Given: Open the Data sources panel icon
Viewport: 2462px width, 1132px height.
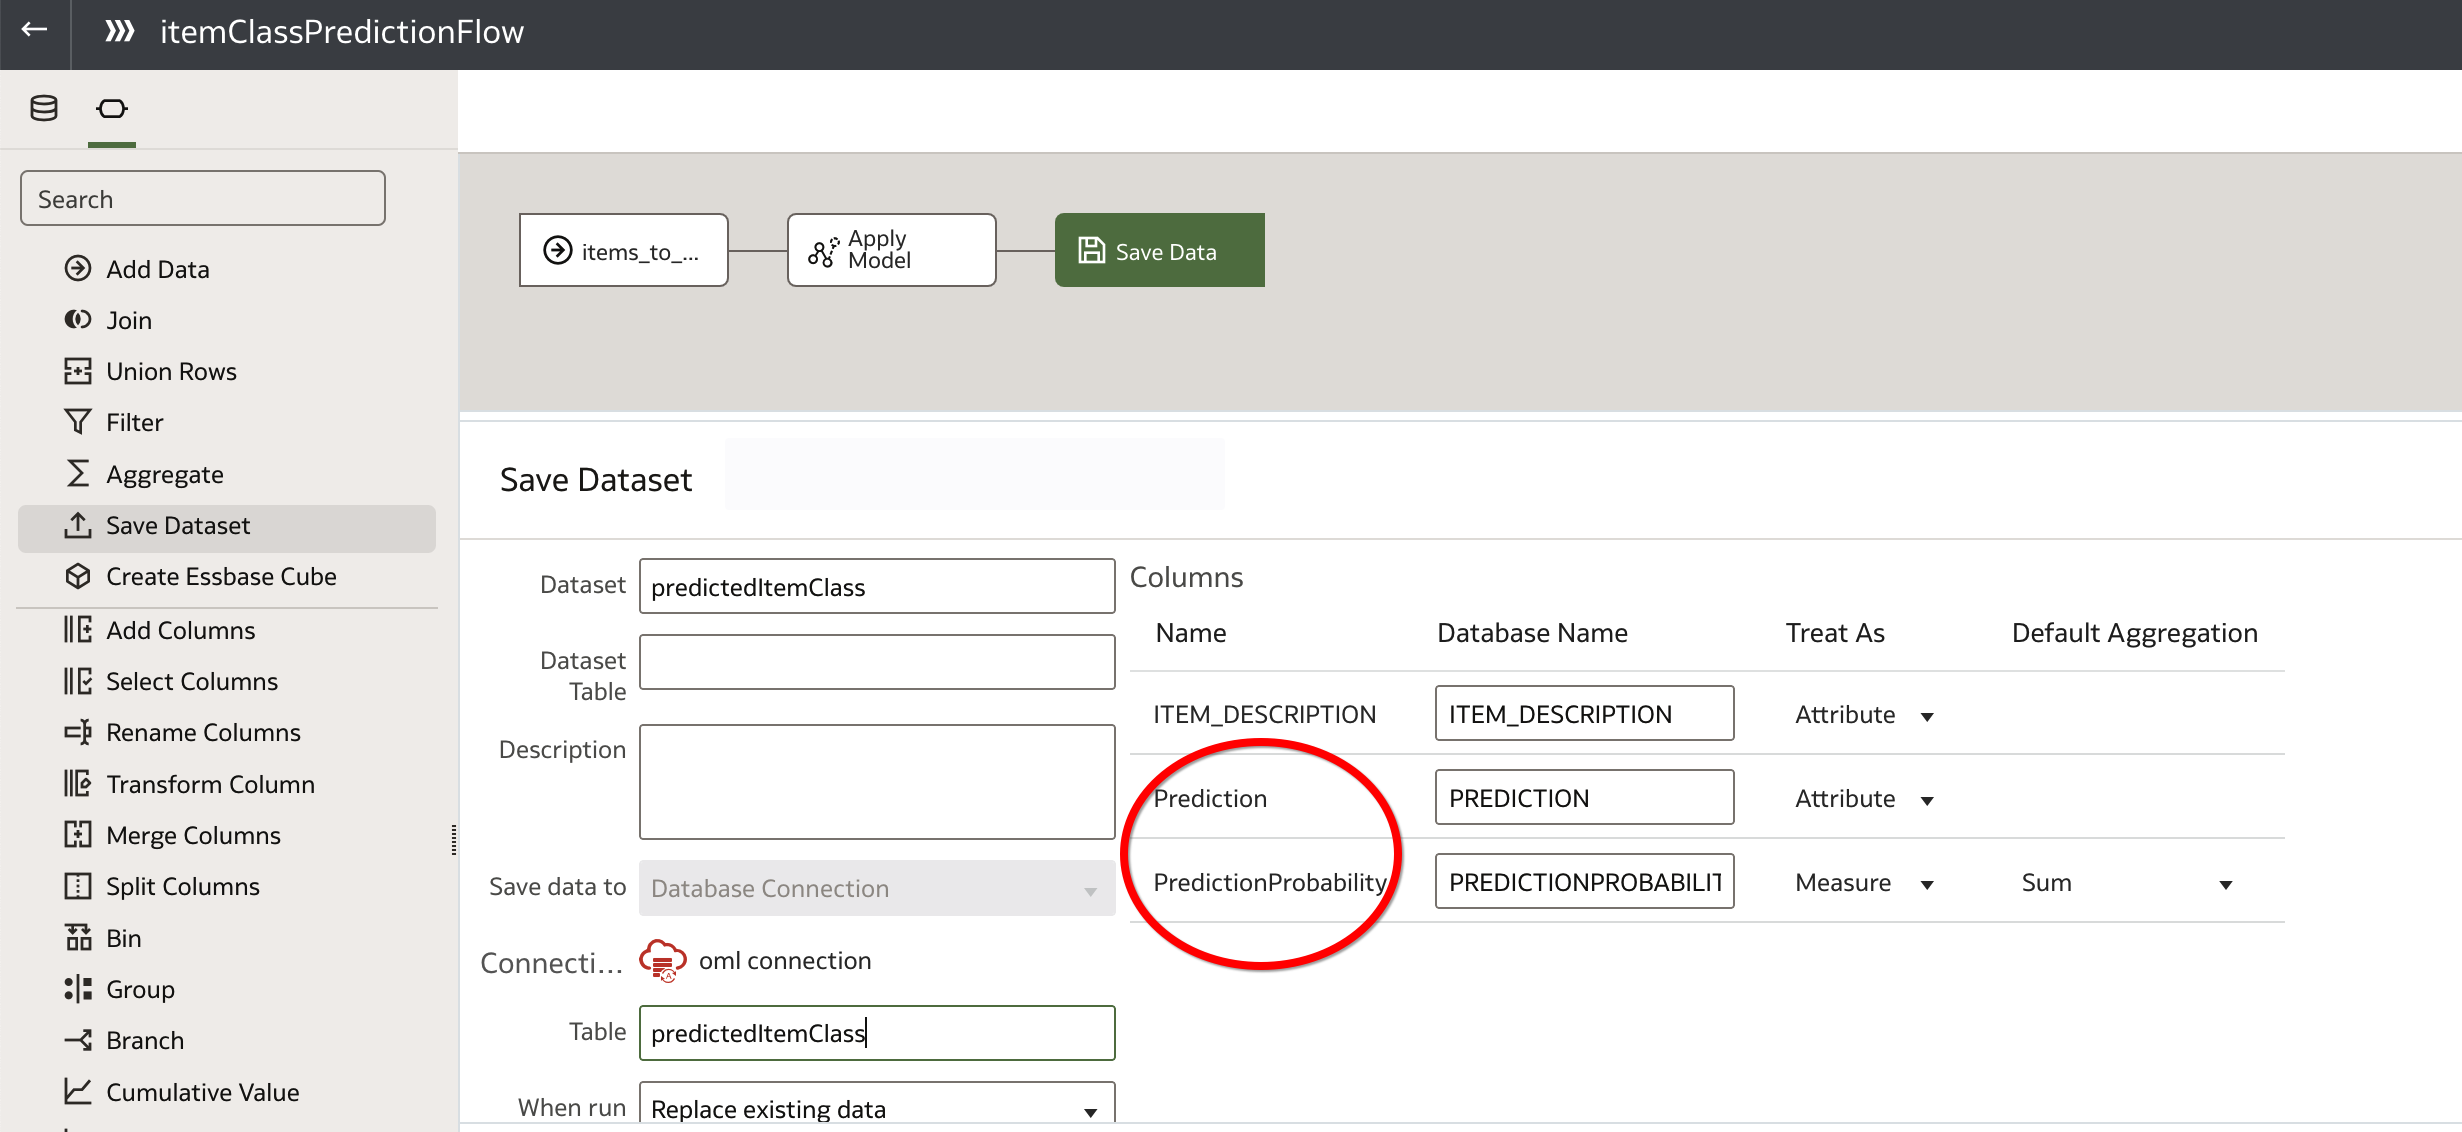Looking at the screenshot, I should [x=44, y=108].
